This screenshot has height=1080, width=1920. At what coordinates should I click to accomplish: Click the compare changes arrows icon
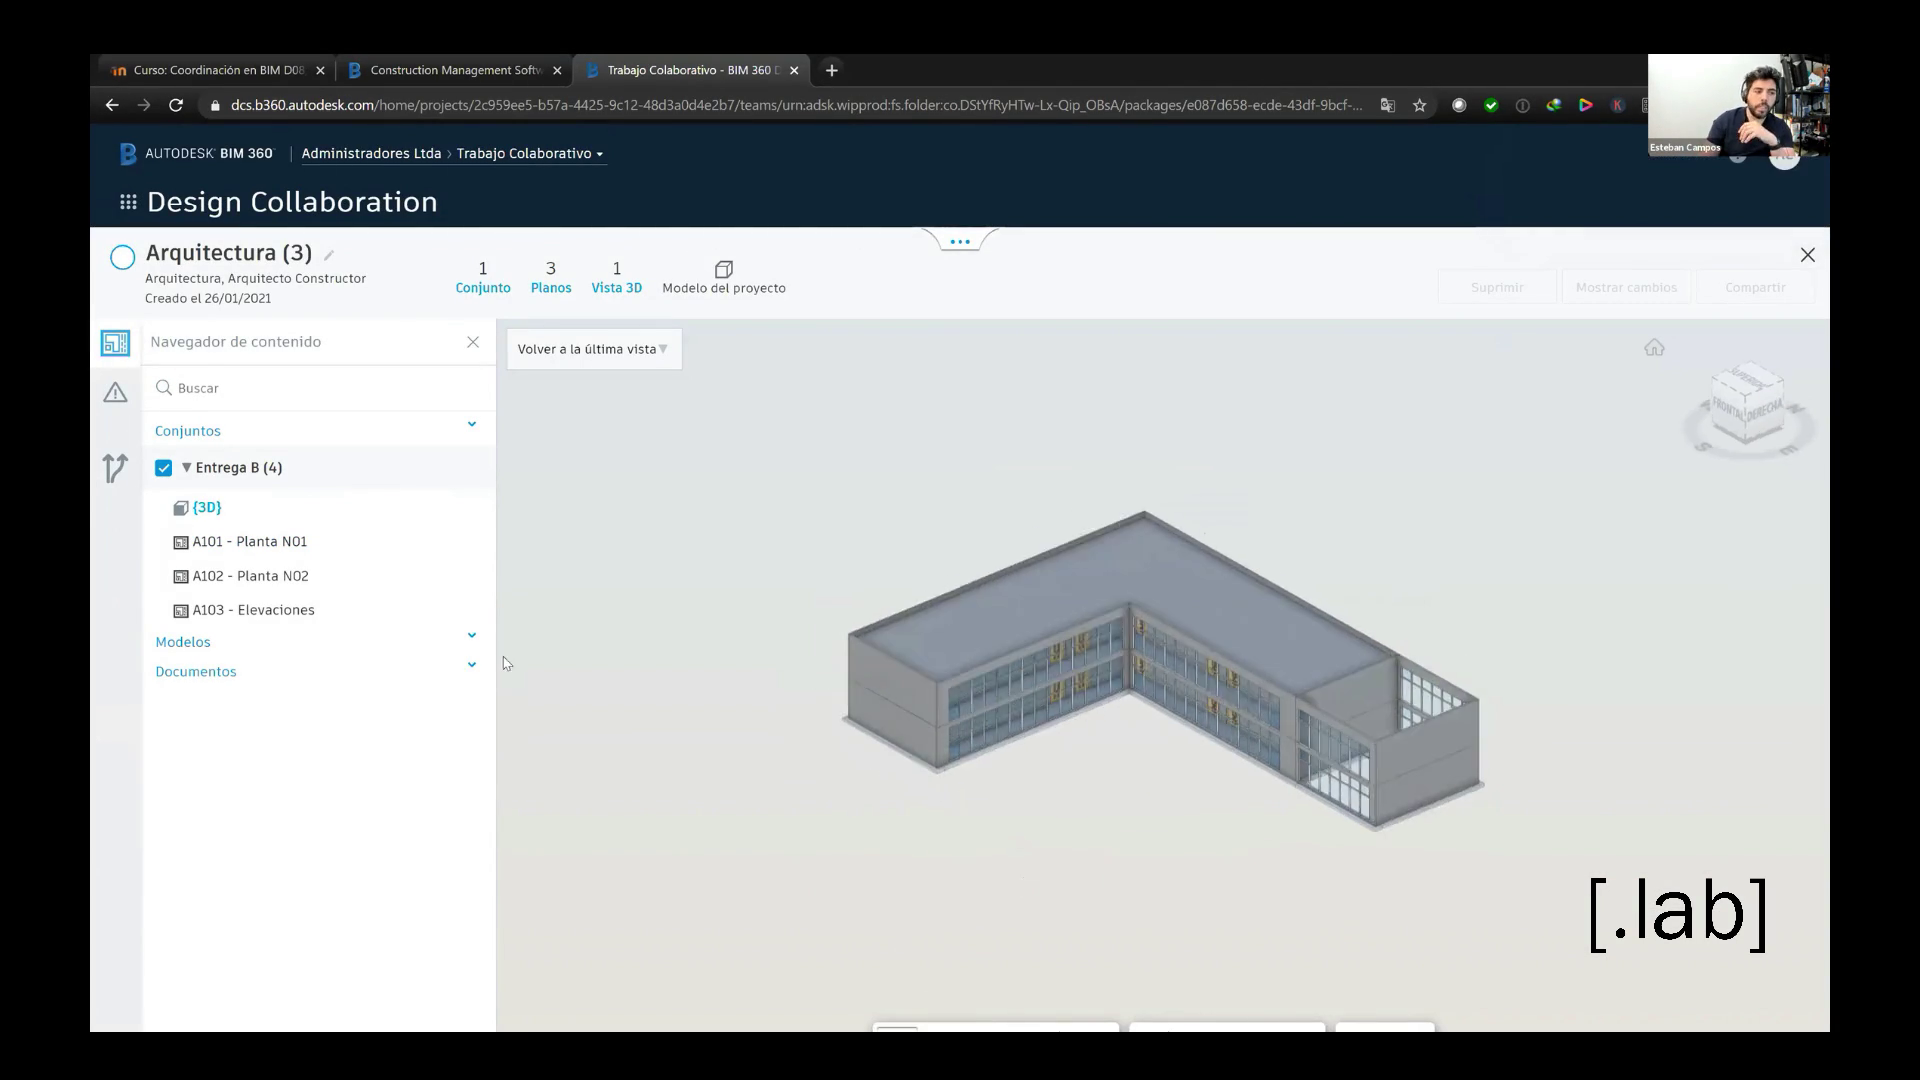click(115, 468)
